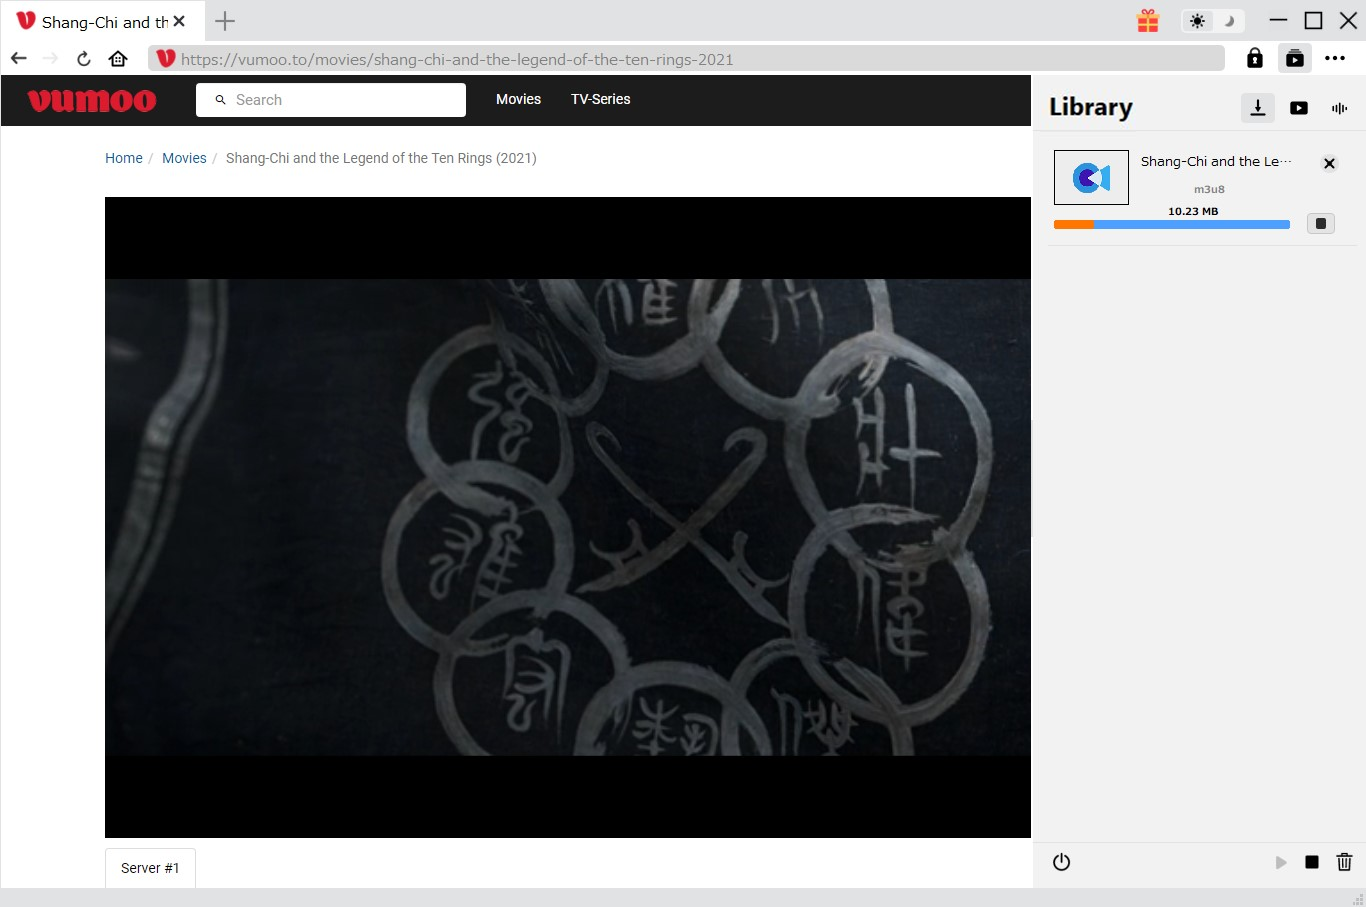Switch to the audio tab in Library
The image size is (1366, 907).
[1339, 108]
